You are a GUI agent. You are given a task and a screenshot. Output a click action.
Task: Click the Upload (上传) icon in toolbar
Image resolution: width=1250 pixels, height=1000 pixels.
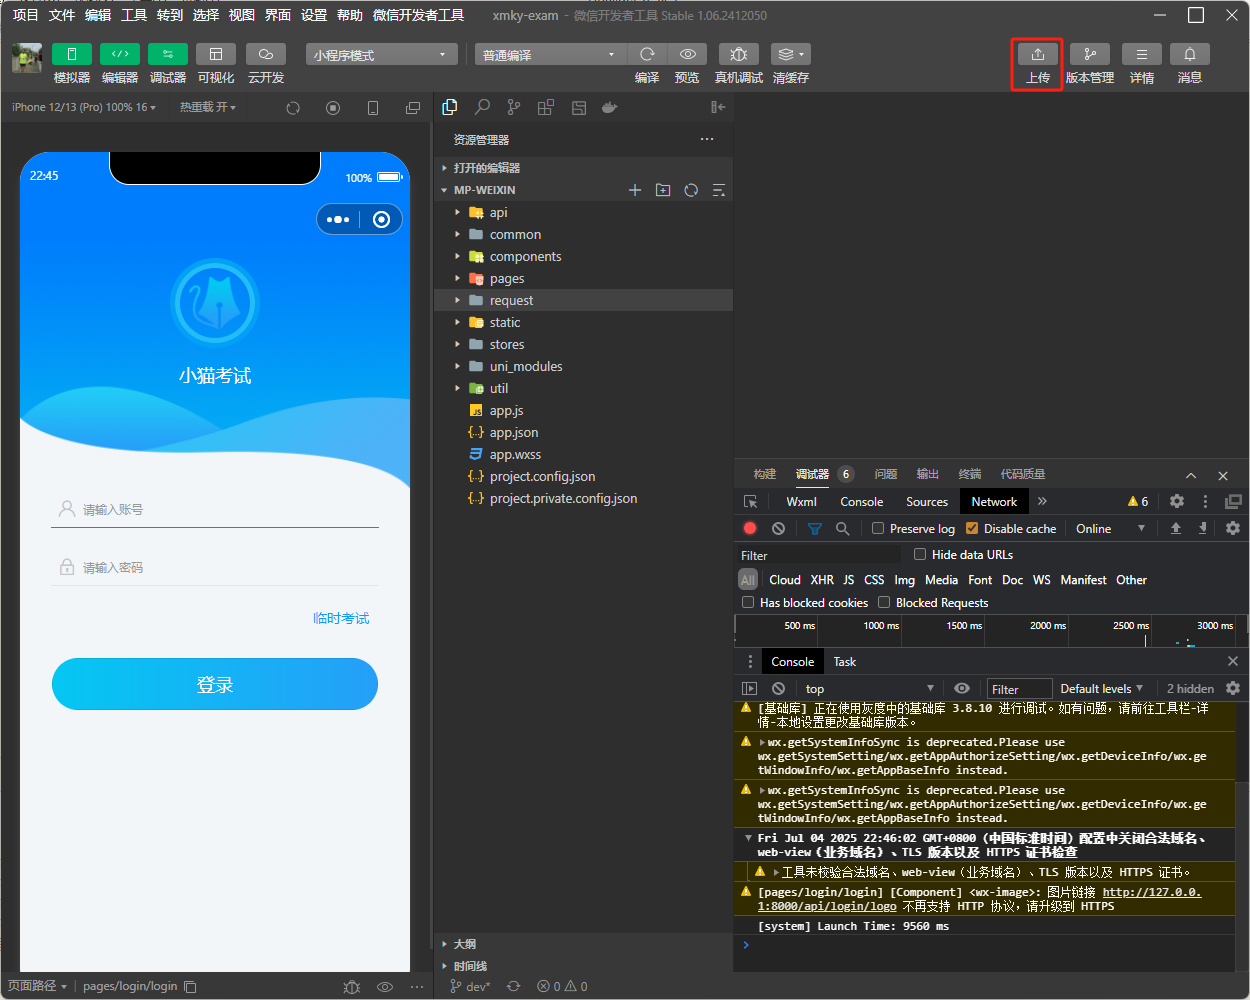click(x=1037, y=55)
